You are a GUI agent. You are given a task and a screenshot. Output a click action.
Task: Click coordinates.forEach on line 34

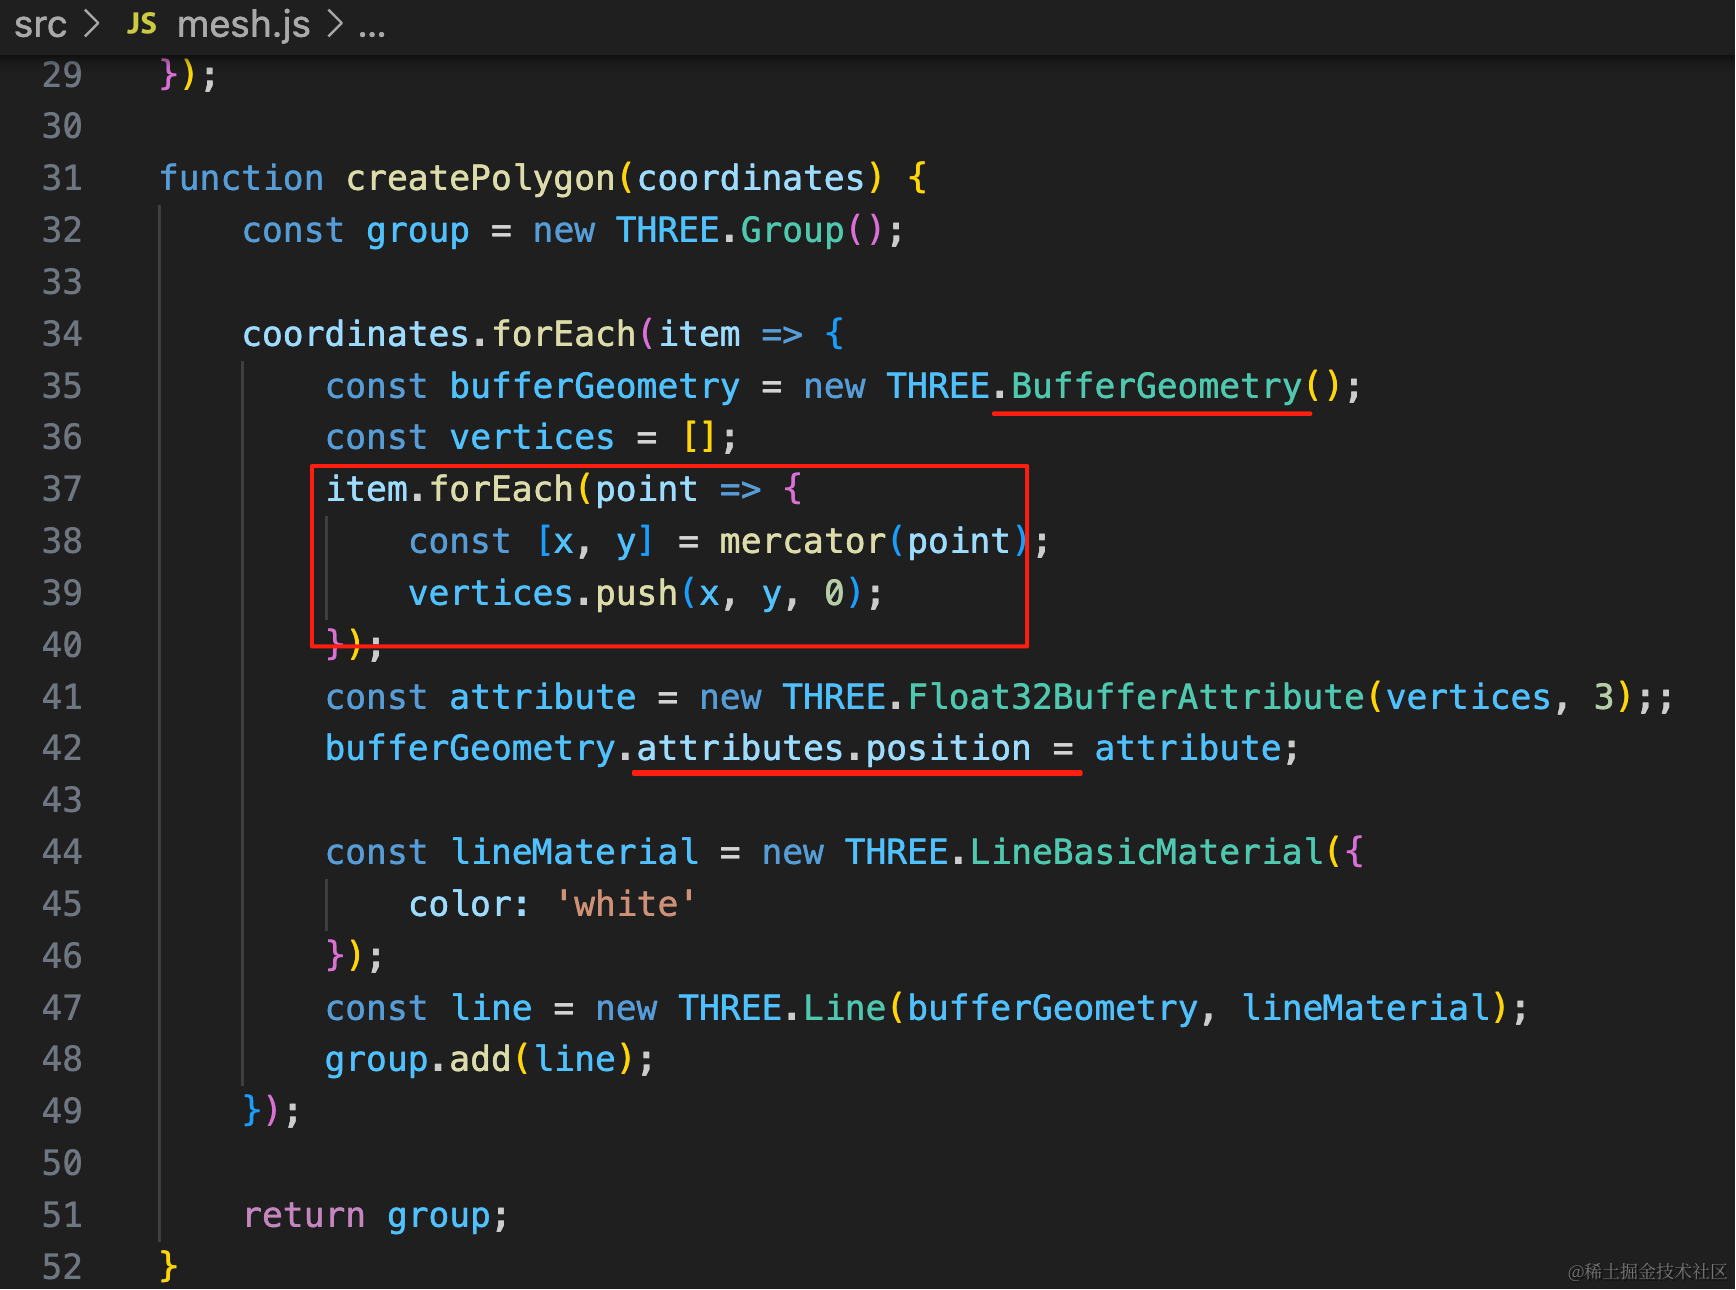(x=440, y=334)
